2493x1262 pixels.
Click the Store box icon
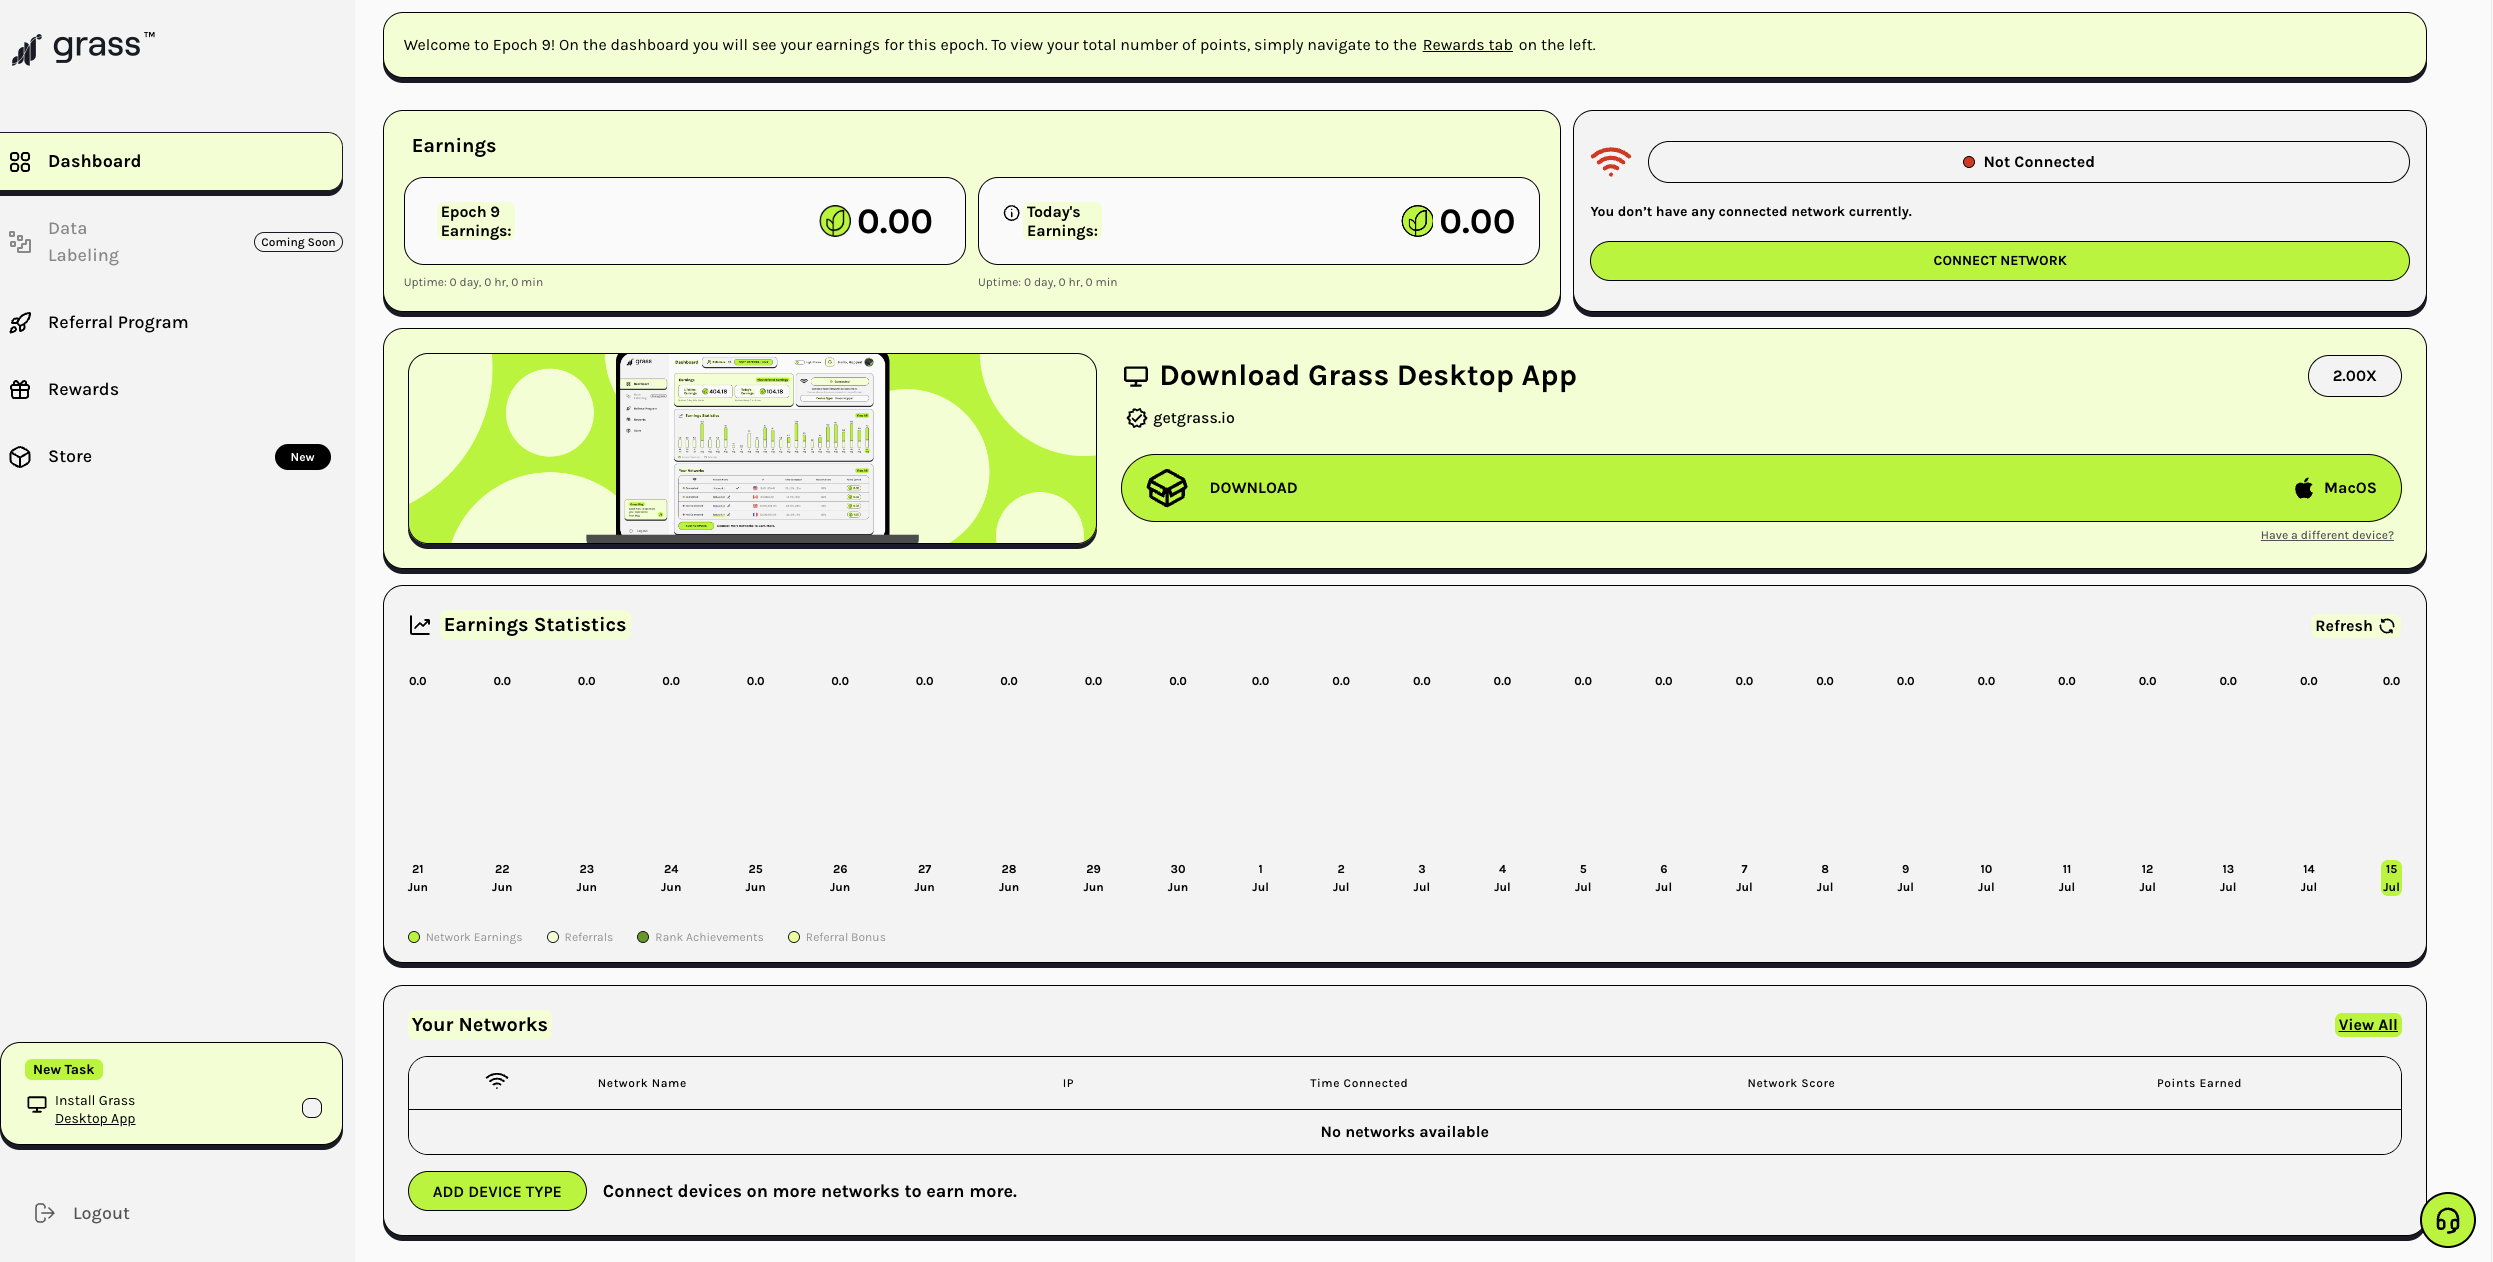20,456
